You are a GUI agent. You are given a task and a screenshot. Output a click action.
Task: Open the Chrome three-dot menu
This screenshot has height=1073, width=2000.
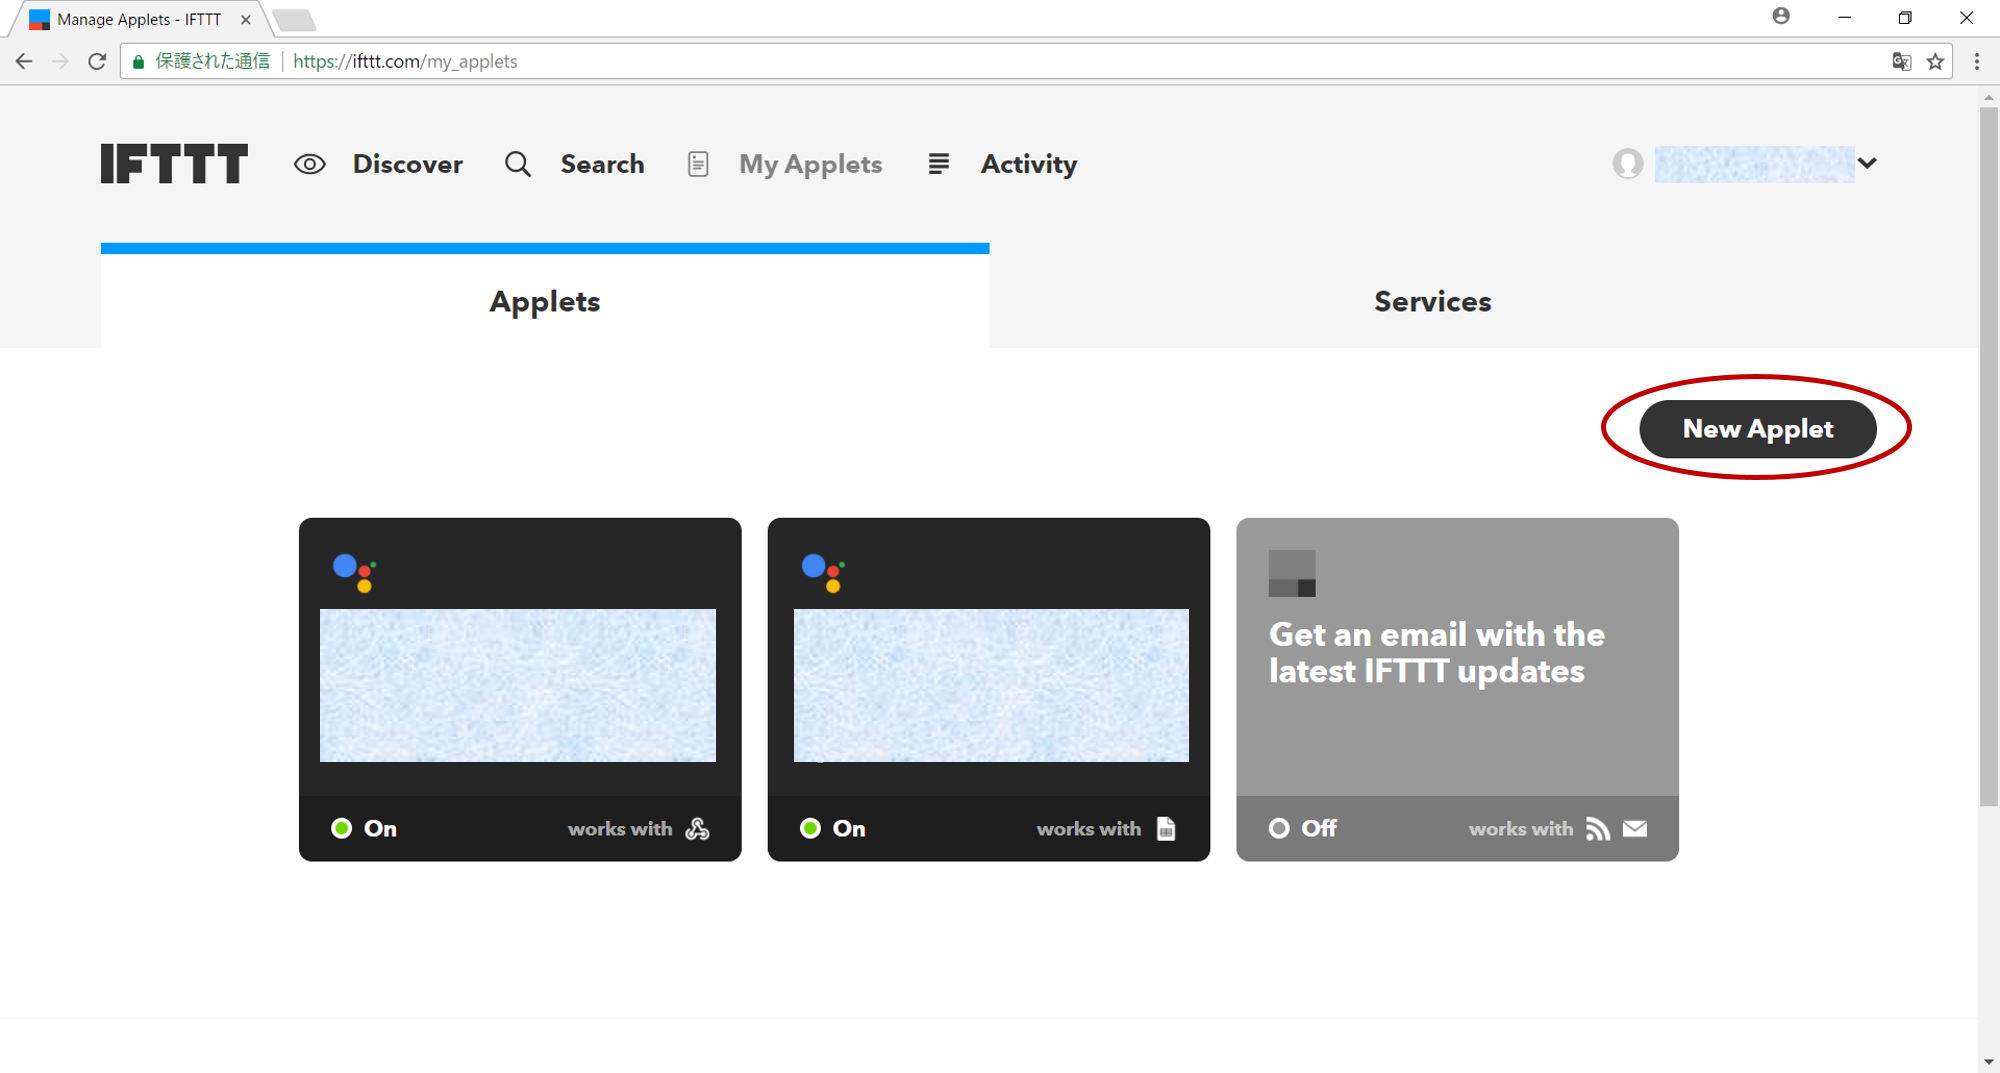[1976, 62]
